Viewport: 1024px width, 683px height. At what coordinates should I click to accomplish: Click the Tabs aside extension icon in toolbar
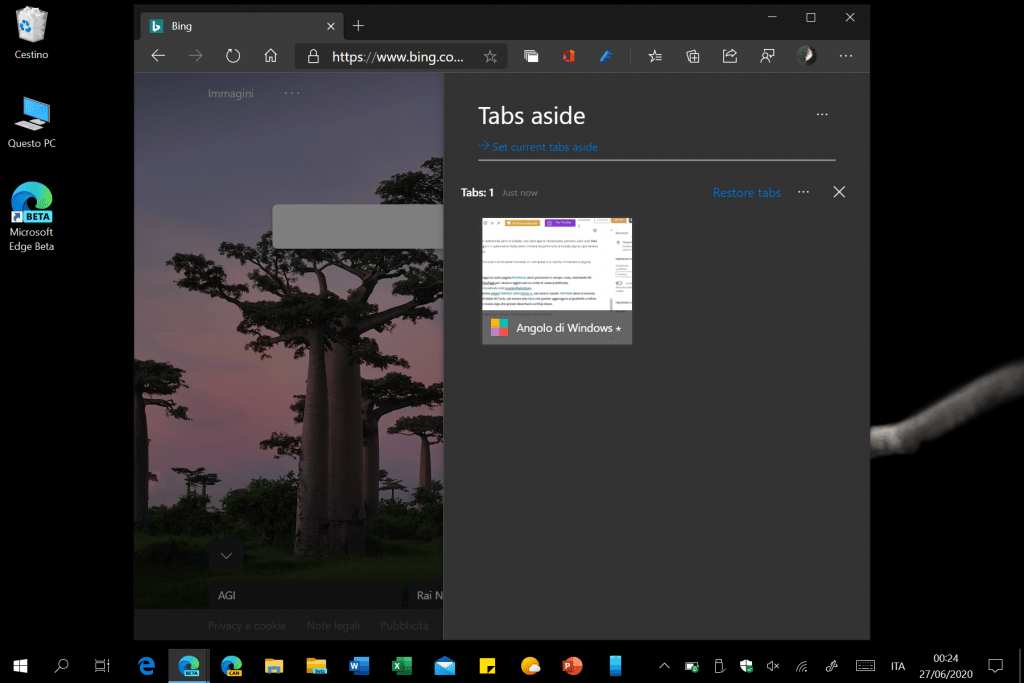click(531, 56)
